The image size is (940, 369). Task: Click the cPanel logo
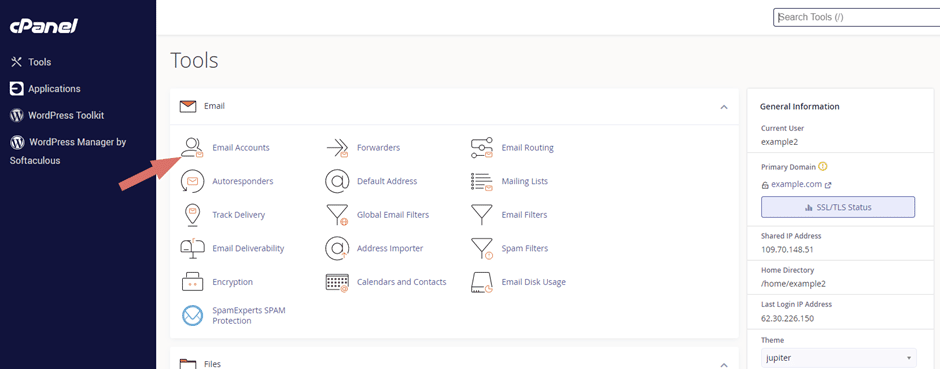[44, 26]
